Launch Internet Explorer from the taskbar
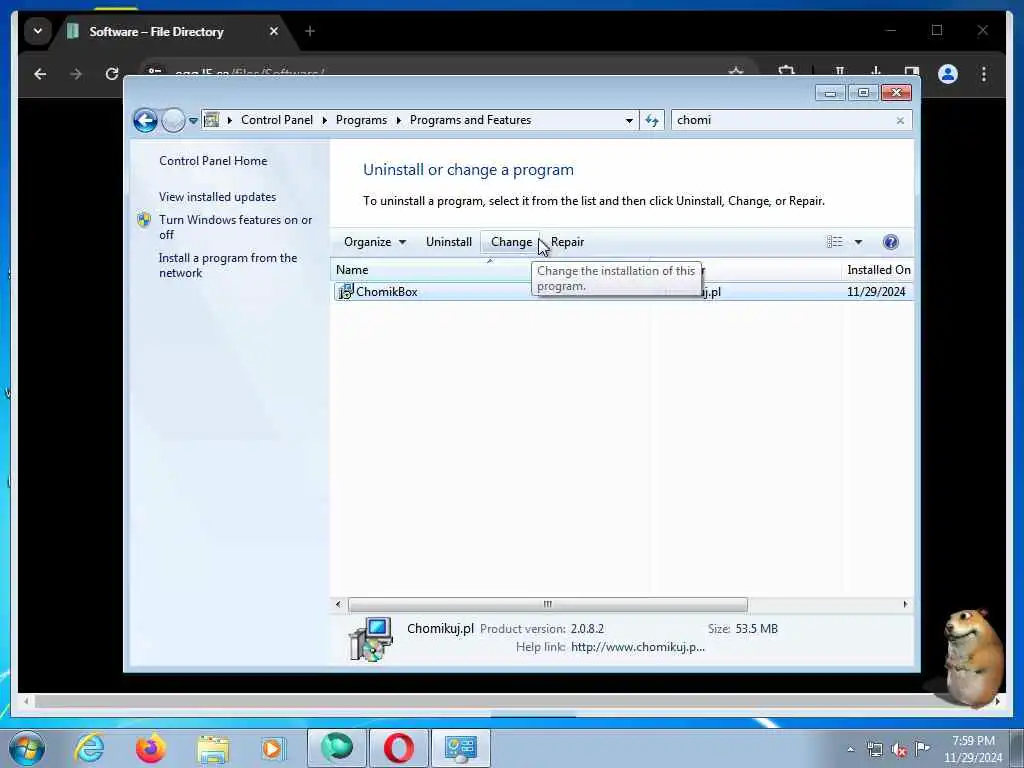This screenshot has width=1024, height=768. tap(89, 748)
